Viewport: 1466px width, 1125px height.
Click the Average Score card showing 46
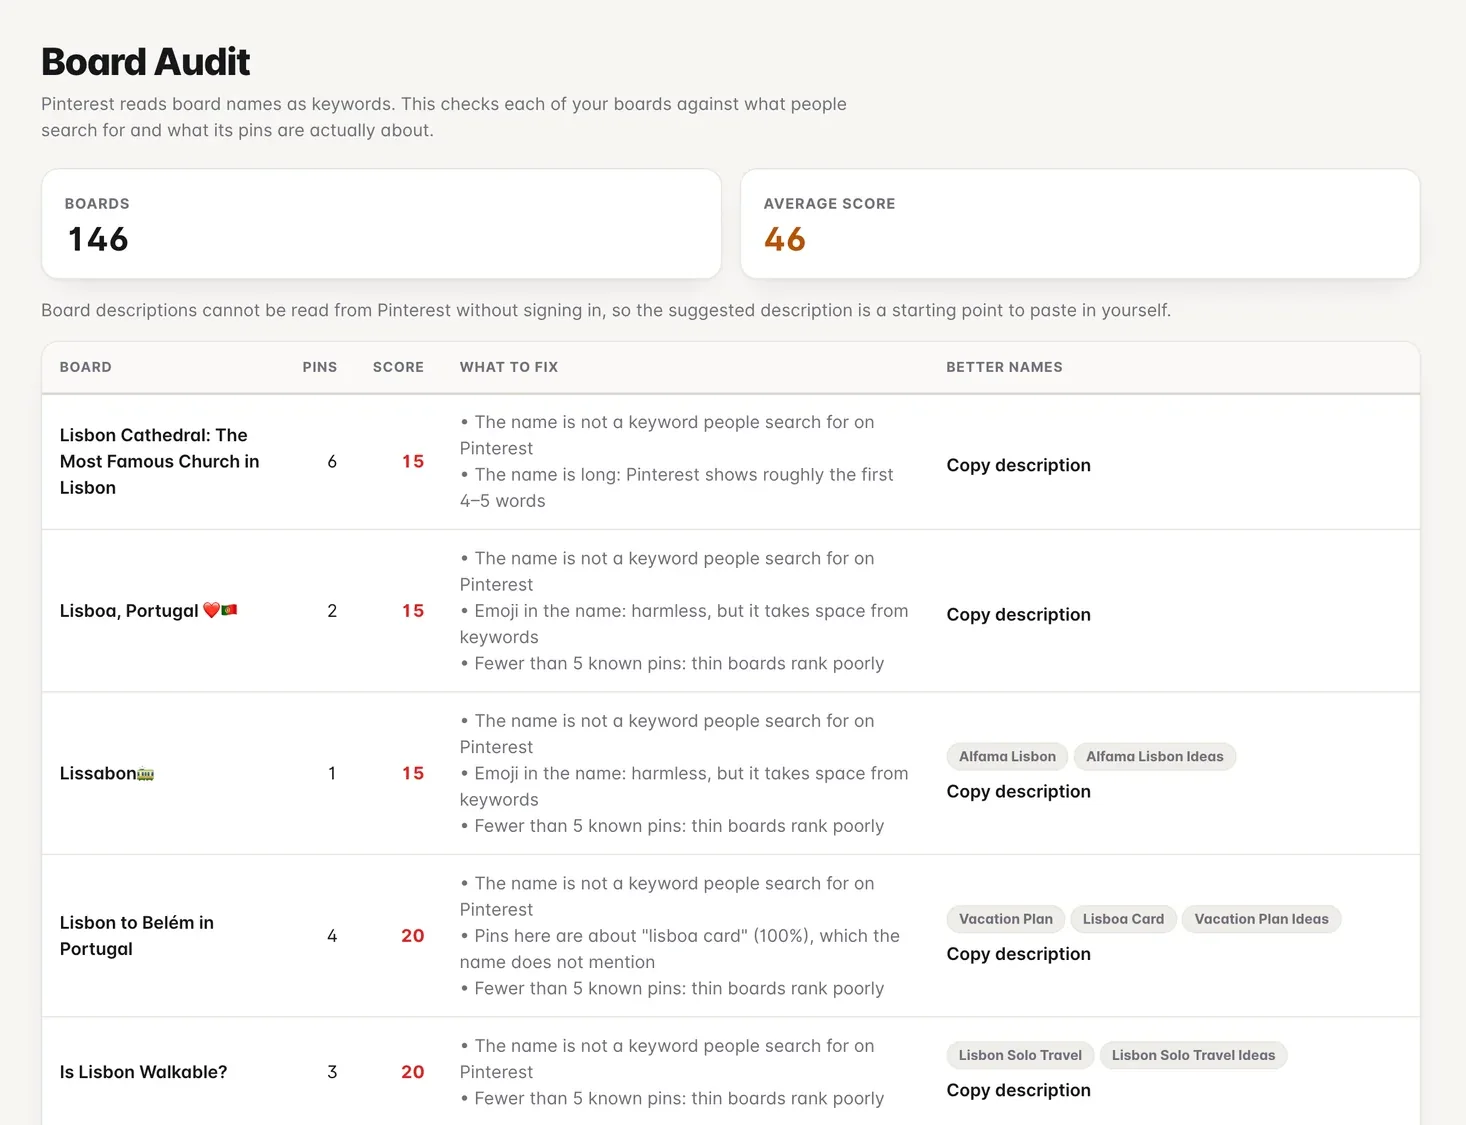click(x=1080, y=224)
